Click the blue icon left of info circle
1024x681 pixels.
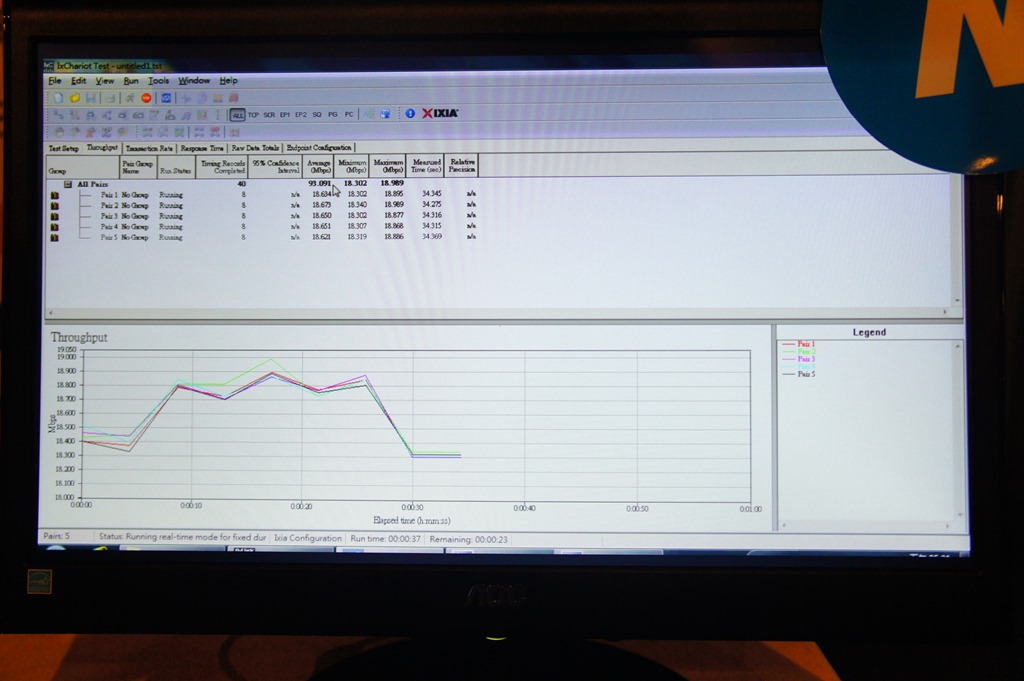click(385, 114)
